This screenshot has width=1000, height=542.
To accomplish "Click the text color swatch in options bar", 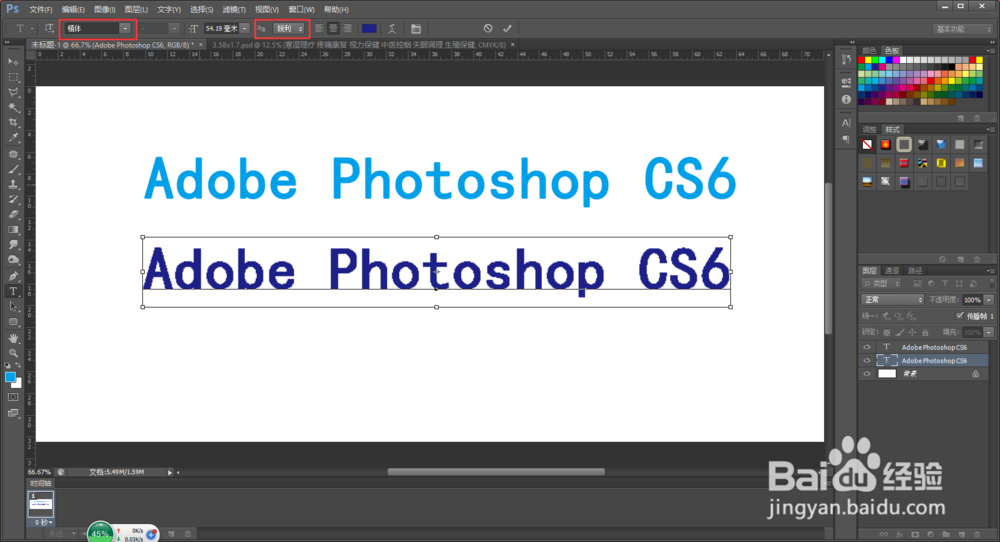I will coord(369,29).
